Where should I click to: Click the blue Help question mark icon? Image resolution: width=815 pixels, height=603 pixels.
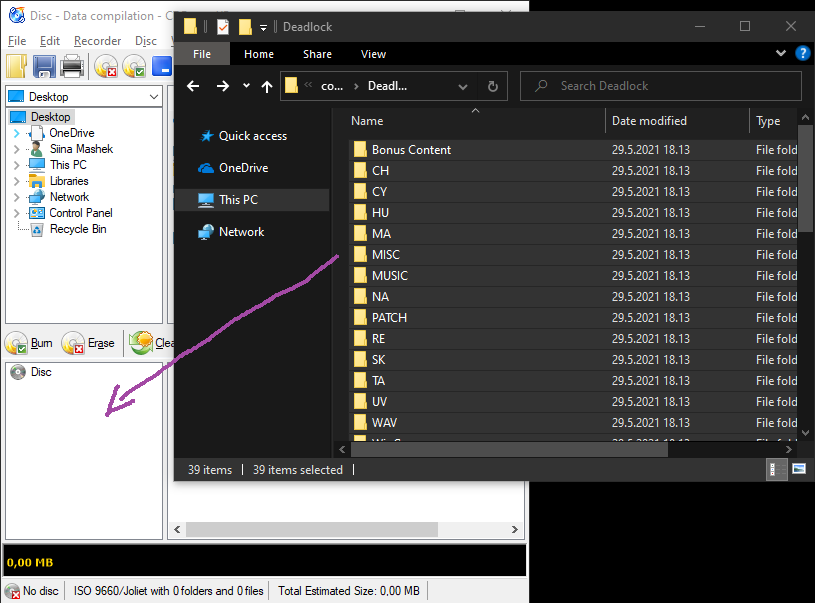pyautogui.click(x=803, y=53)
